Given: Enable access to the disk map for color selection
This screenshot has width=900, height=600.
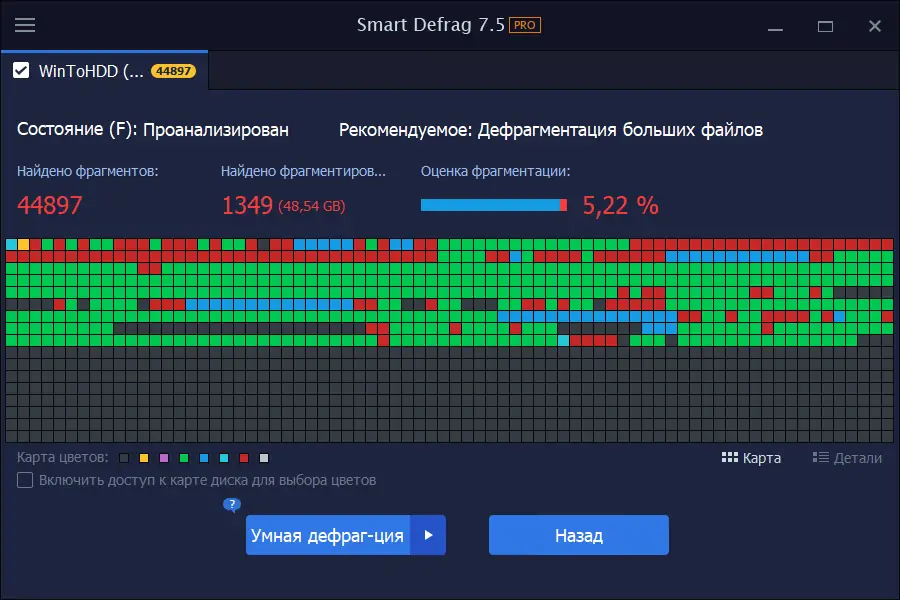Looking at the screenshot, I should [x=24, y=480].
